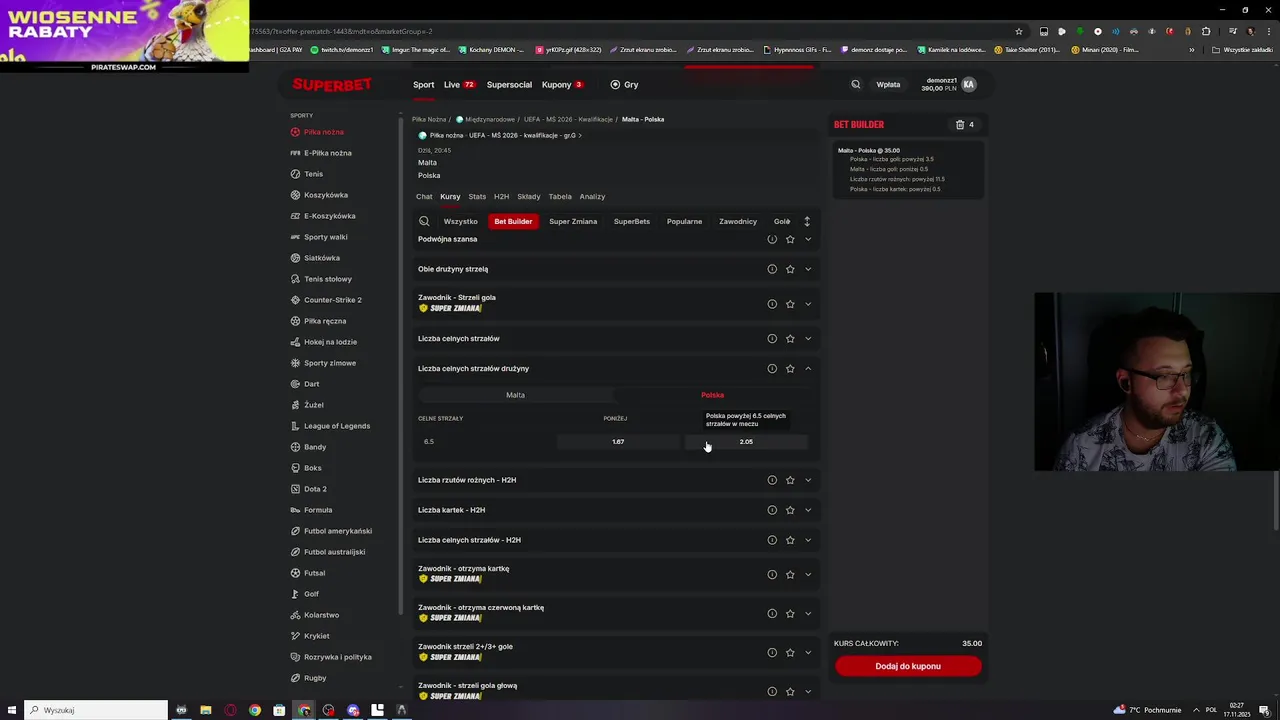Select the Malta team tab
The width and height of the screenshot is (1280, 720).
515,395
